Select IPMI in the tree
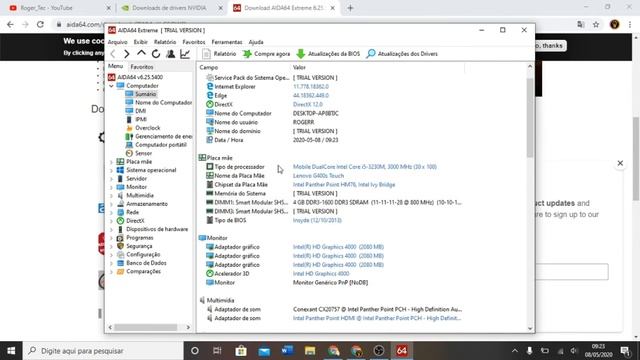This screenshot has width=640, height=360. point(141,119)
